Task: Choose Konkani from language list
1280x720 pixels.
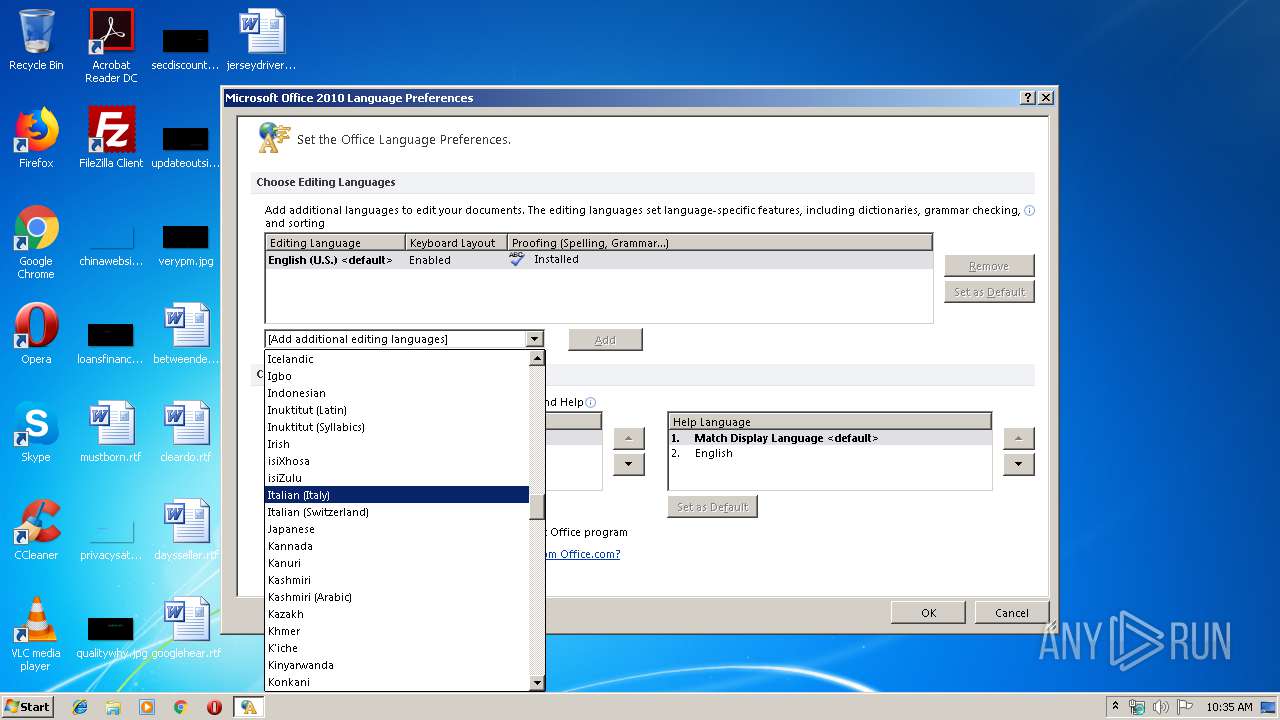Action: click(397, 682)
